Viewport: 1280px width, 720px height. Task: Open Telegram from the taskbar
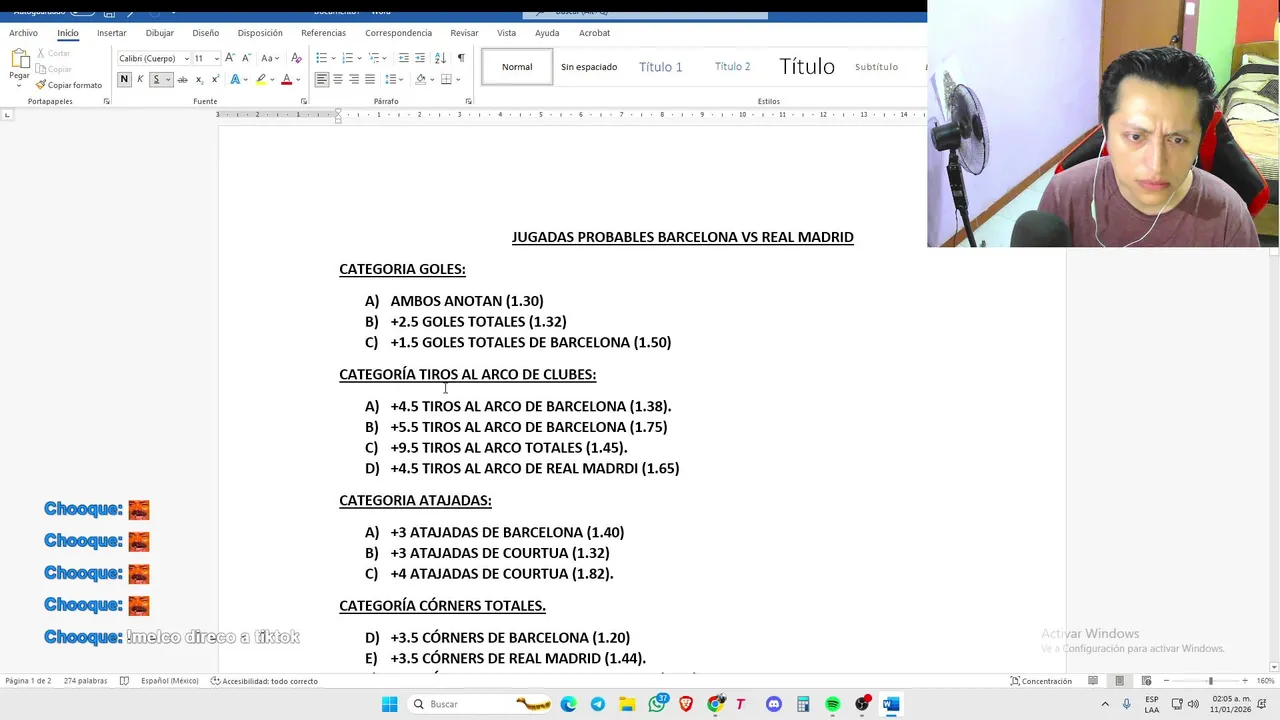[598, 704]
